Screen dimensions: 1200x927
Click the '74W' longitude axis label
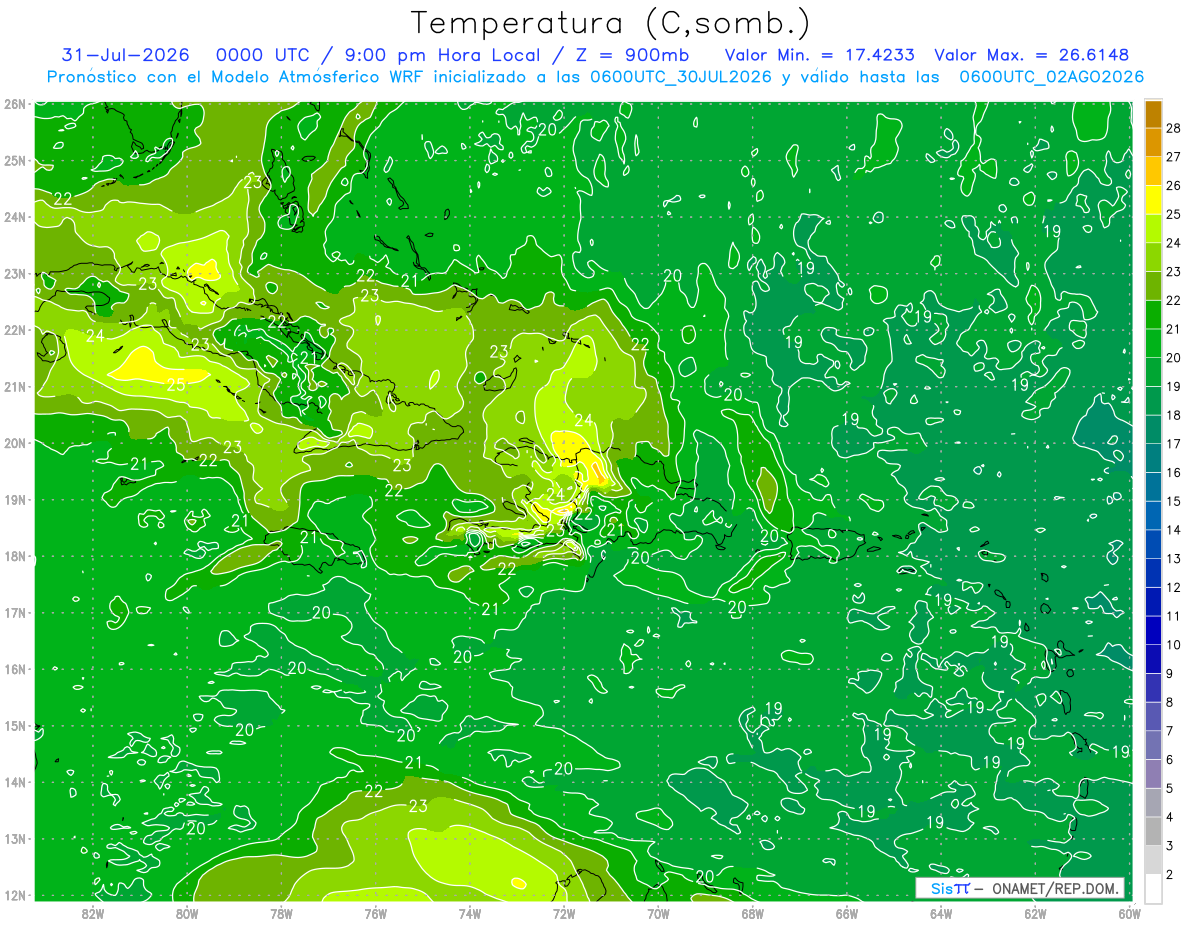click(x=469, y=912)
